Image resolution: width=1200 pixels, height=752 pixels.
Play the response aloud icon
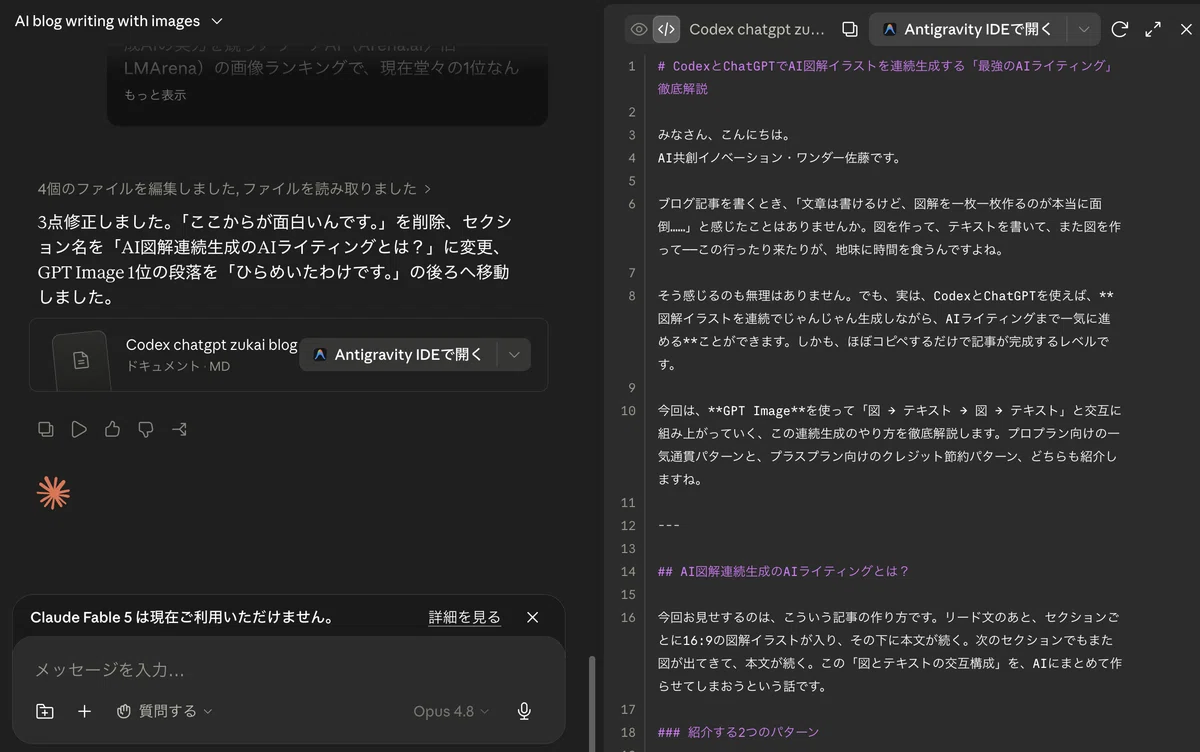tap(79, 429)
